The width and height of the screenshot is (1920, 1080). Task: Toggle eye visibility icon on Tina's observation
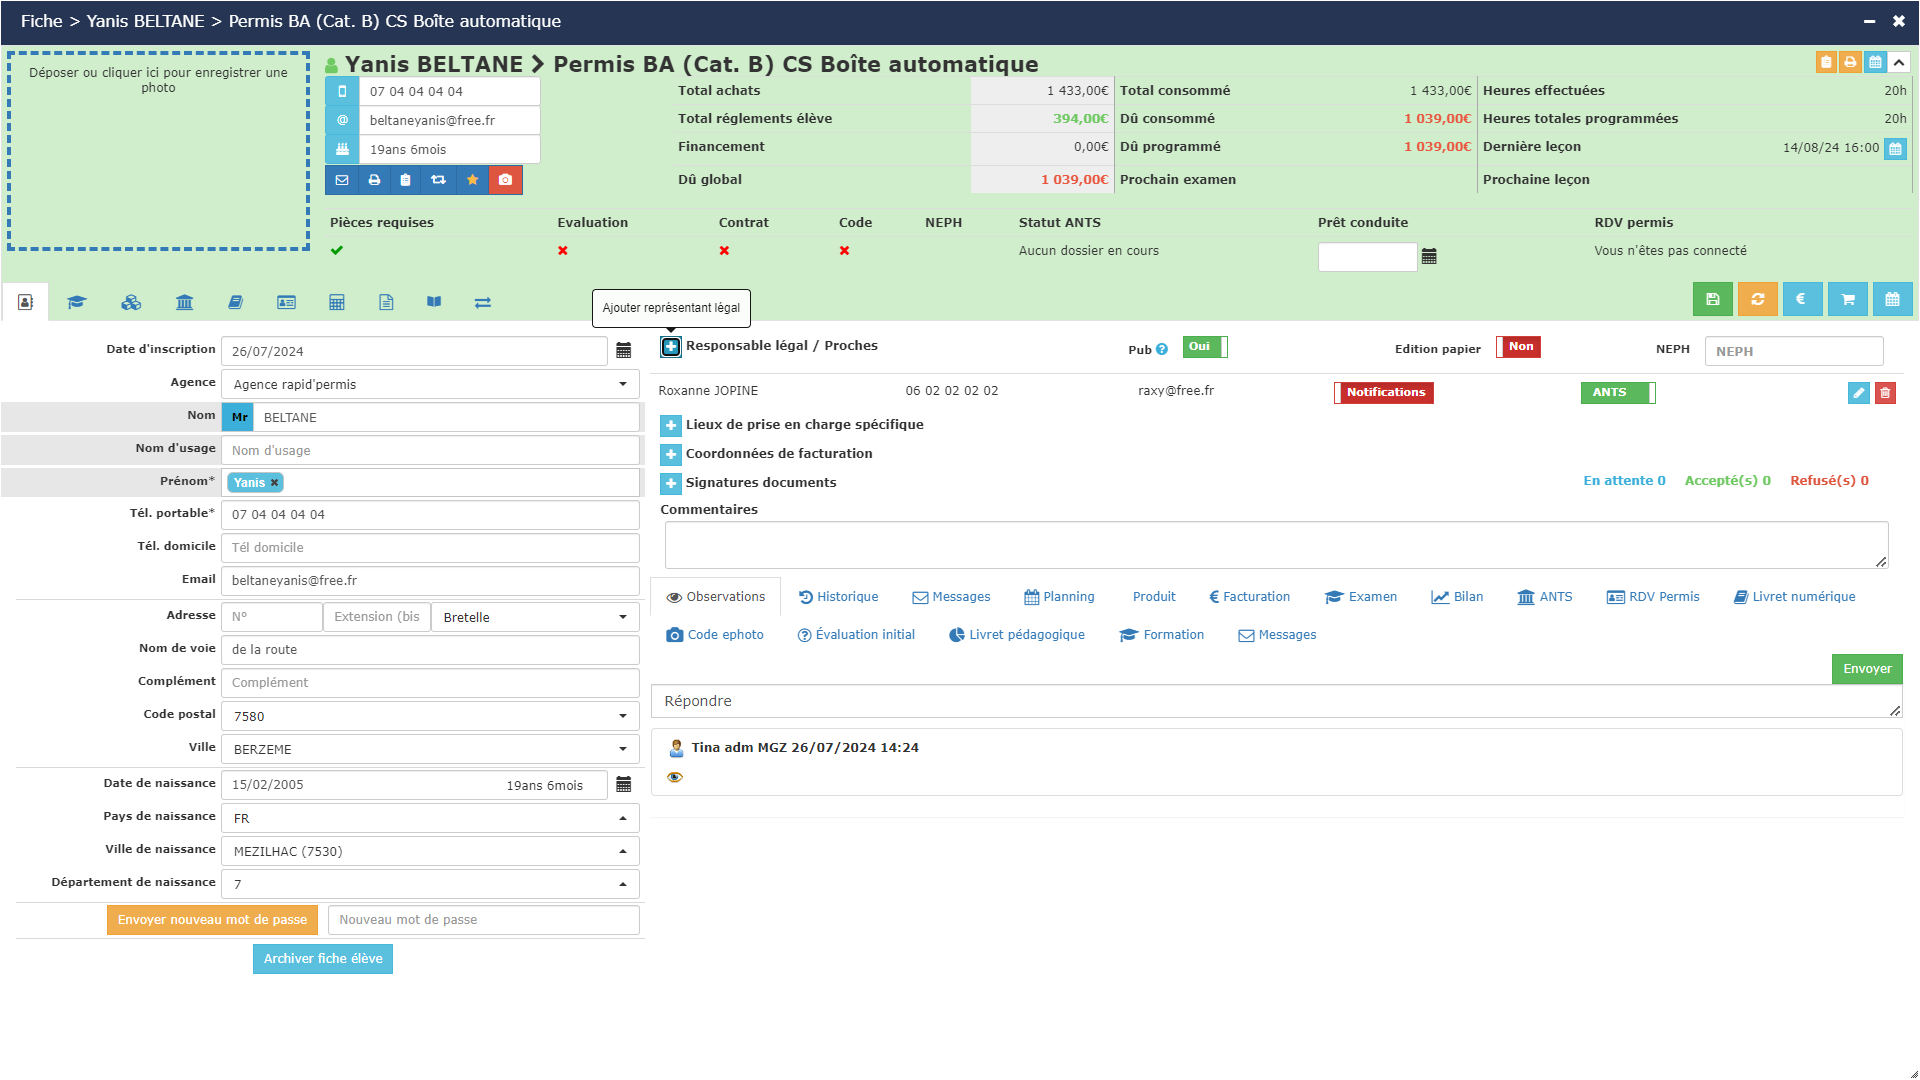coord(675,777)
